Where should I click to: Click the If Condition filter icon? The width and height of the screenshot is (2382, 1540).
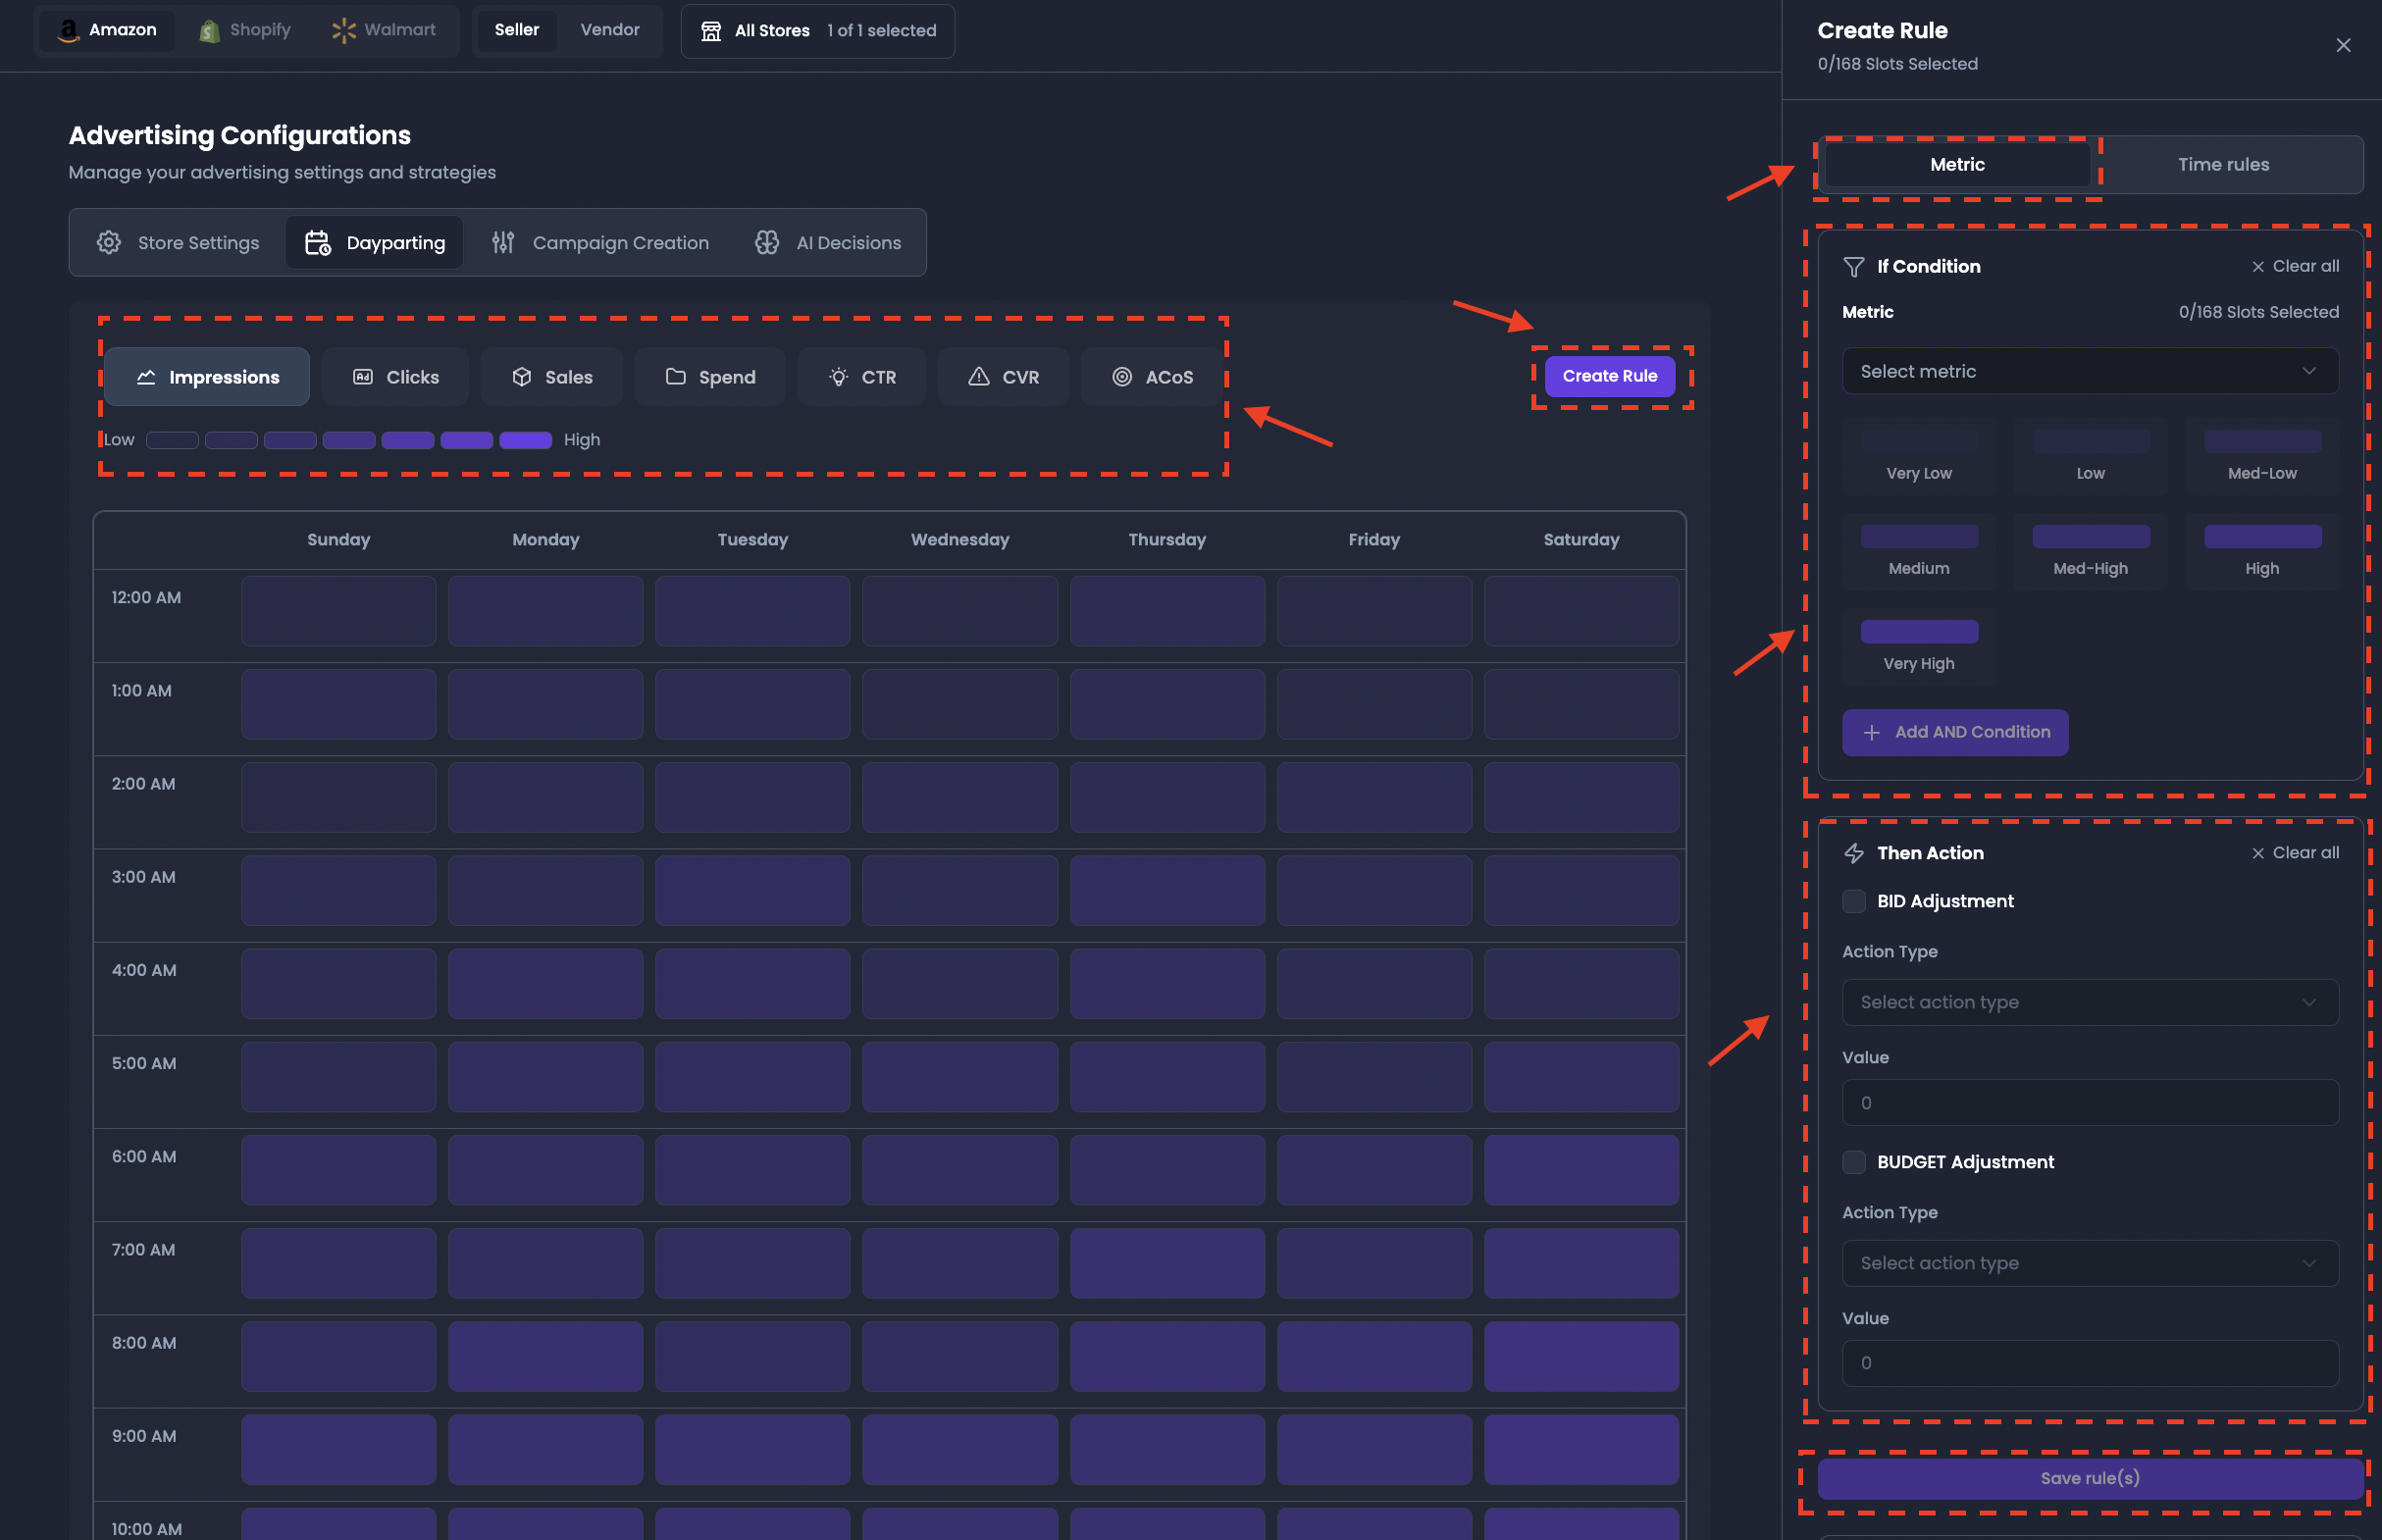tap(1854, 267)
